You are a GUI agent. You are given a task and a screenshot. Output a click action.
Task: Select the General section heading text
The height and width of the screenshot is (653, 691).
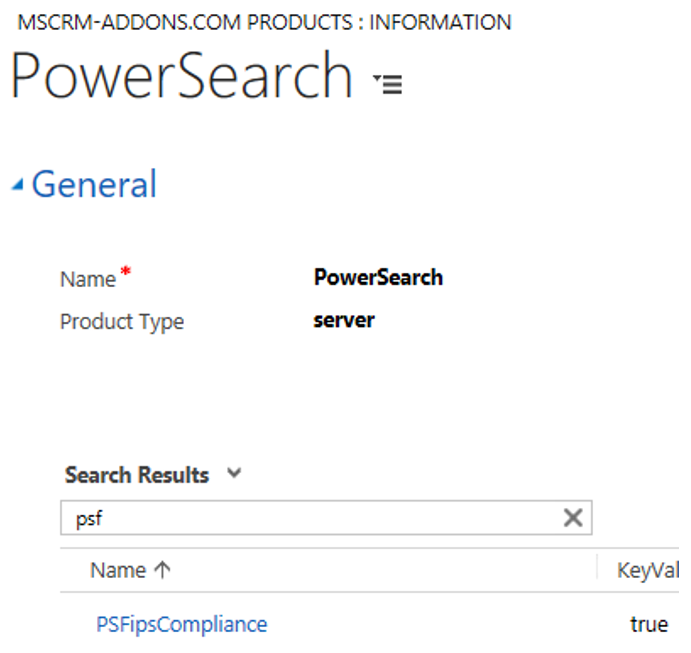(x=94, y=184)
